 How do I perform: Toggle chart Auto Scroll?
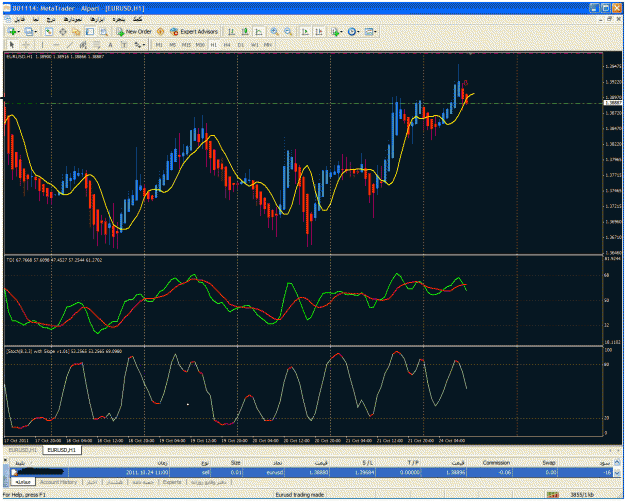tap(305, 31)
